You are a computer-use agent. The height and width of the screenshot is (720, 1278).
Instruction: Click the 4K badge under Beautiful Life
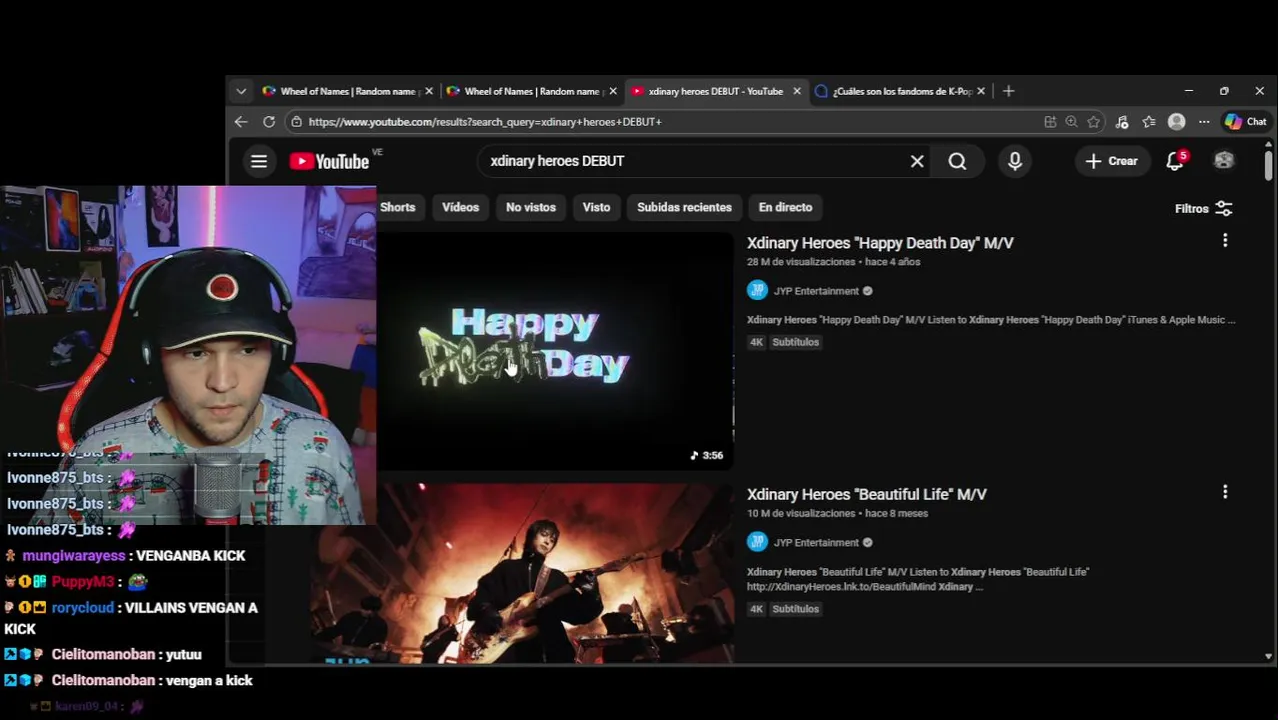[x=757, y=609]
